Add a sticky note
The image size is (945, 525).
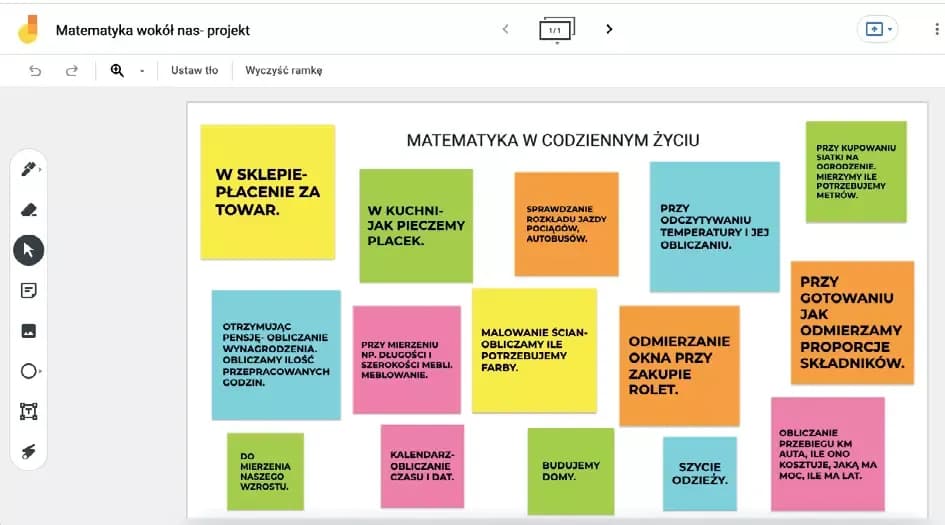click(x=28, y=290)
